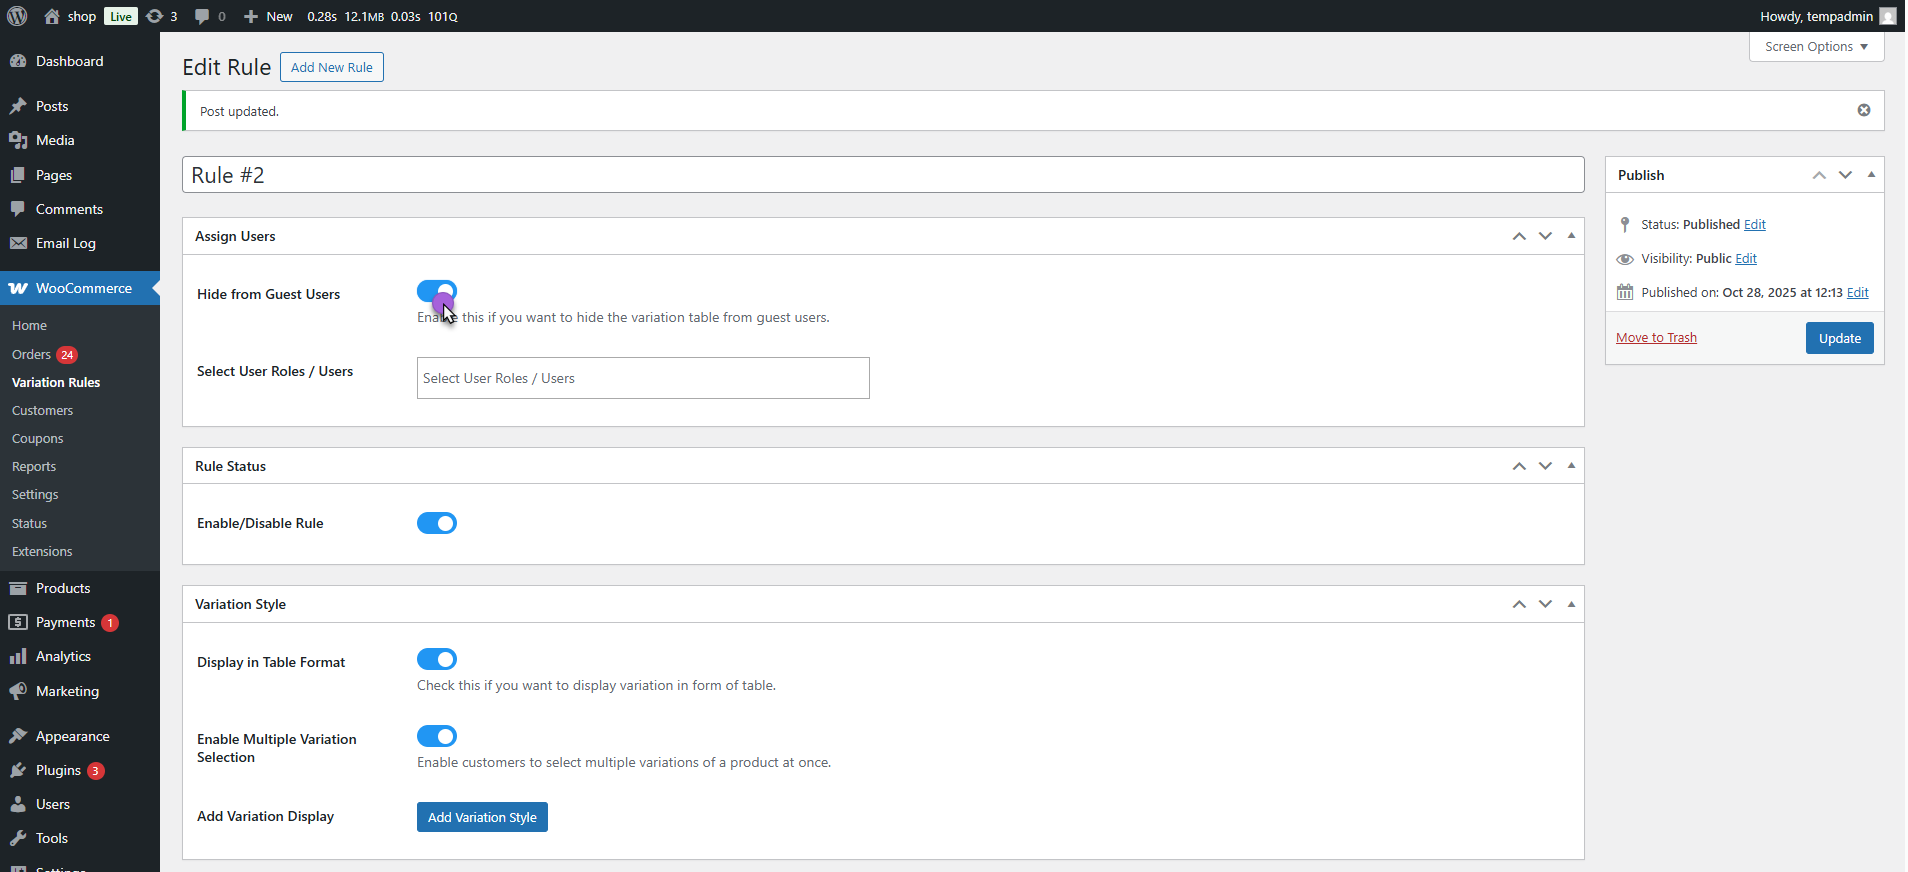This screenshot has height=872, width=1908.
Task: Click the Analytics bar chart icon
Action: point(18,656)
